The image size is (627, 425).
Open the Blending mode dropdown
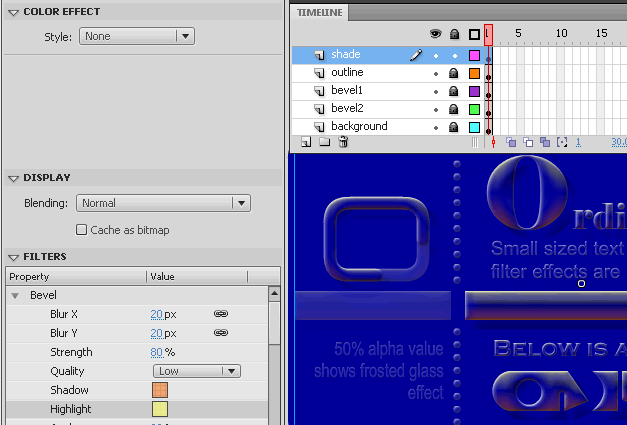pos(163,203)
